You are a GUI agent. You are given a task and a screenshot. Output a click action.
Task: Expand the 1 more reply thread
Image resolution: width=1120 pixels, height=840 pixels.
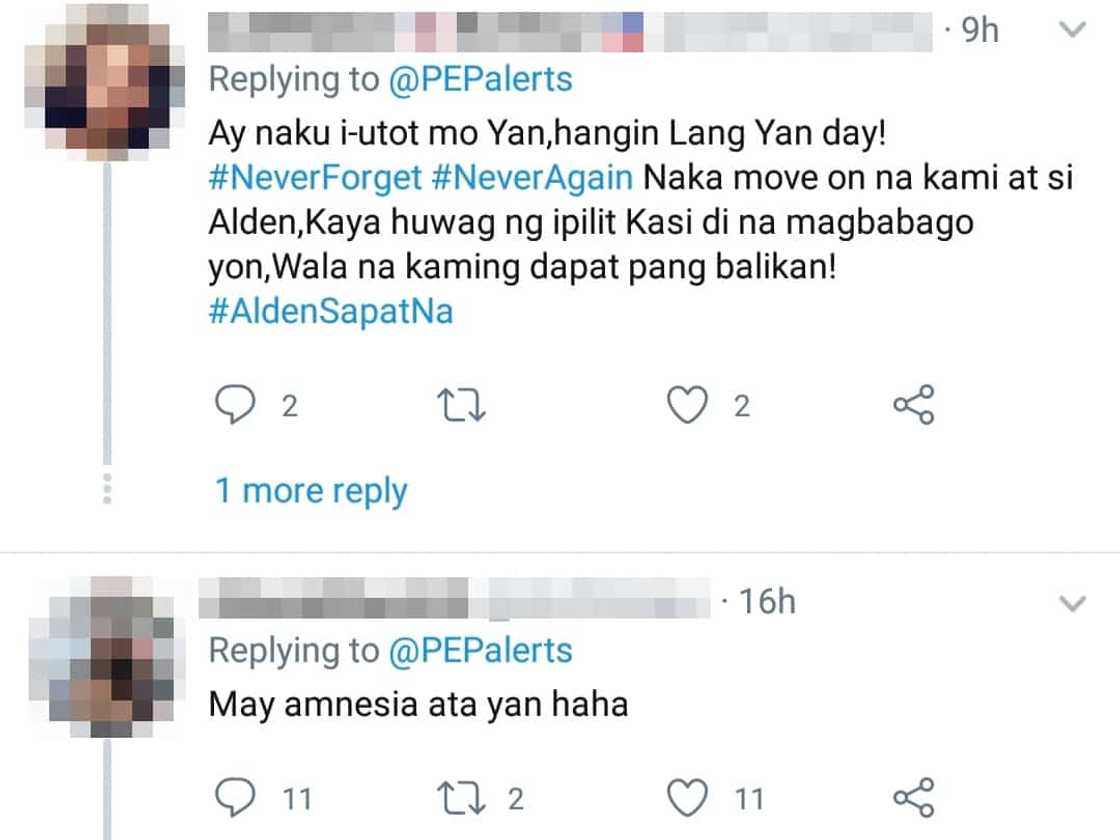[x=311, y=491]
